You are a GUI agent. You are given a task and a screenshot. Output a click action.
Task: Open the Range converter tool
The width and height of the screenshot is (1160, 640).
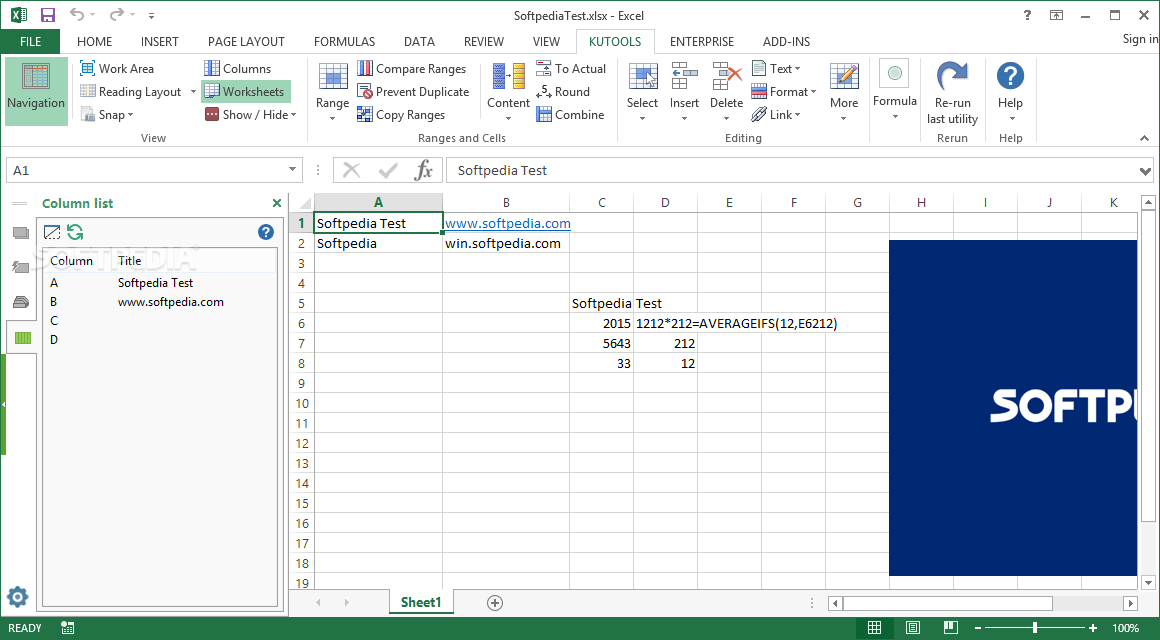pyautogui.click(x=332, y=92)
